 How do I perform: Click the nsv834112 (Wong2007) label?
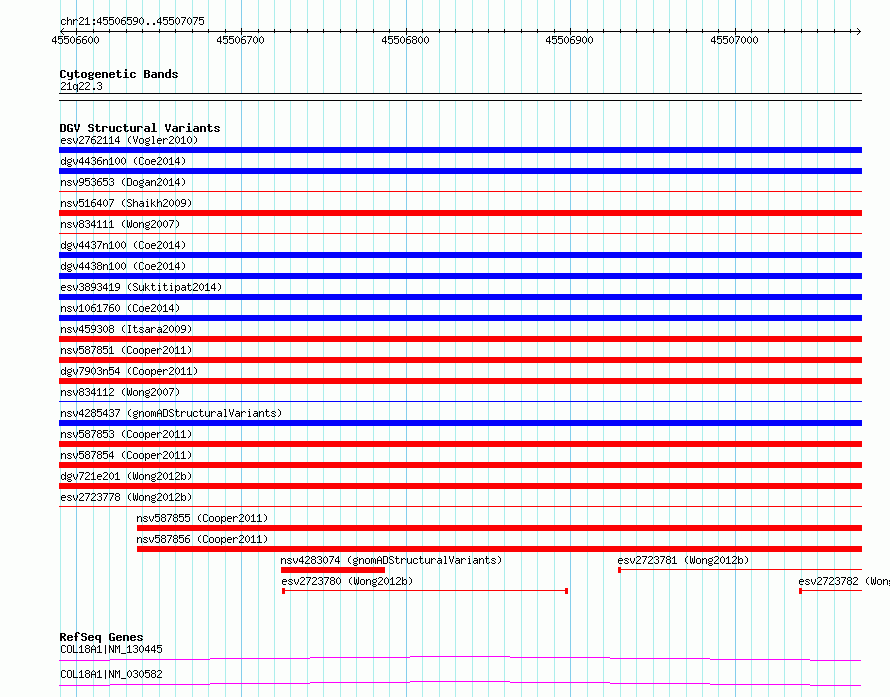(x=120, y=392)
